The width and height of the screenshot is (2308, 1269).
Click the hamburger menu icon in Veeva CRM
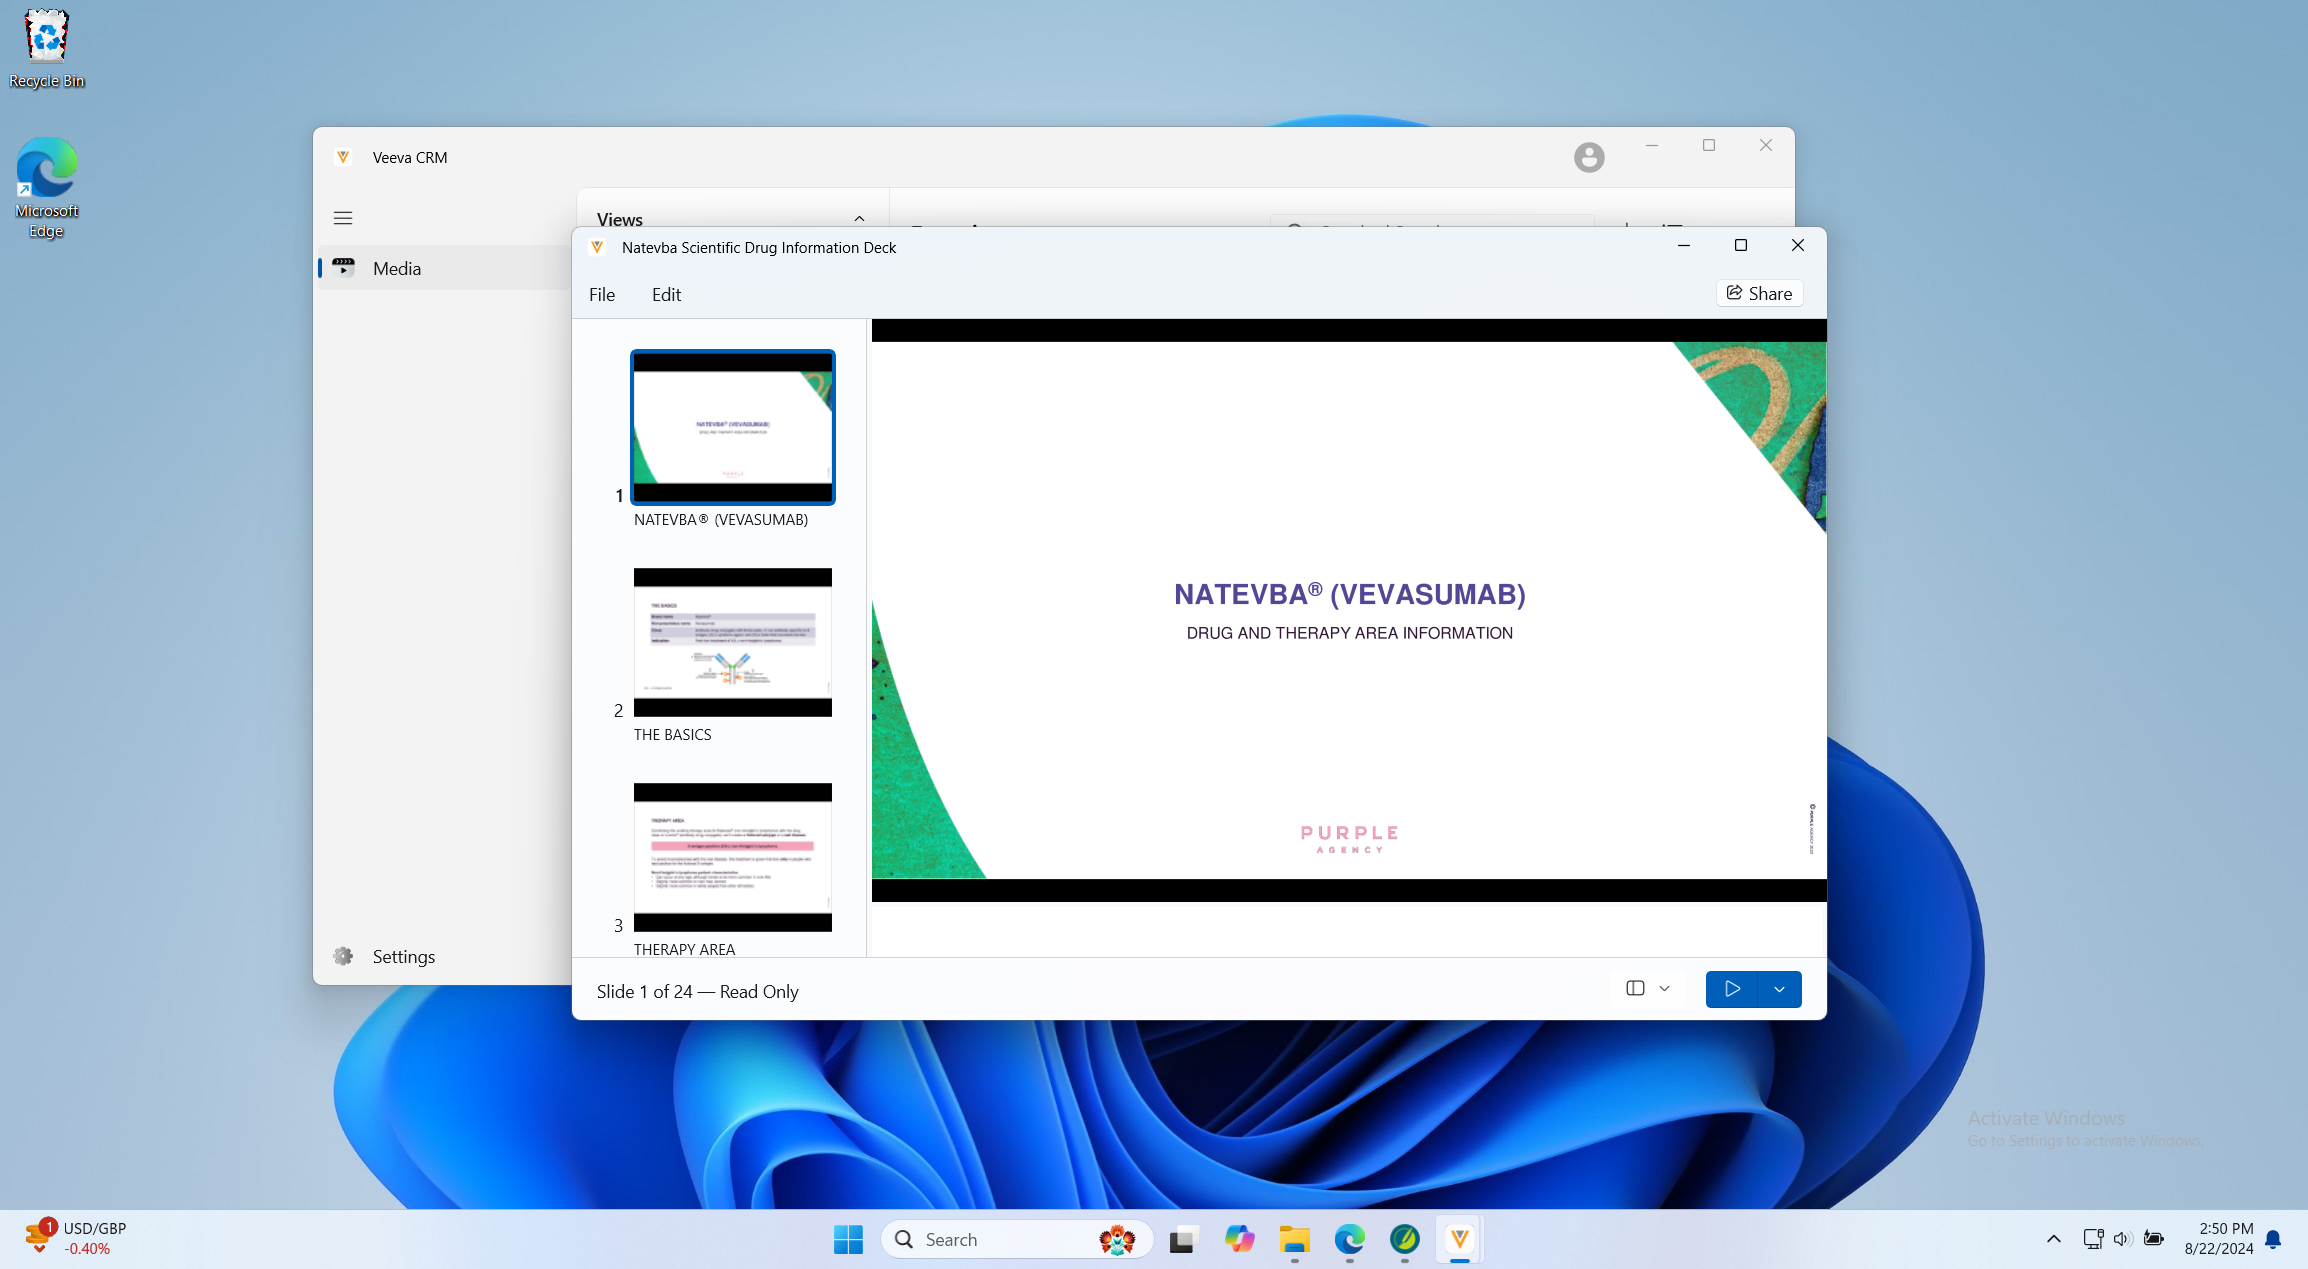tap(343, 218)
